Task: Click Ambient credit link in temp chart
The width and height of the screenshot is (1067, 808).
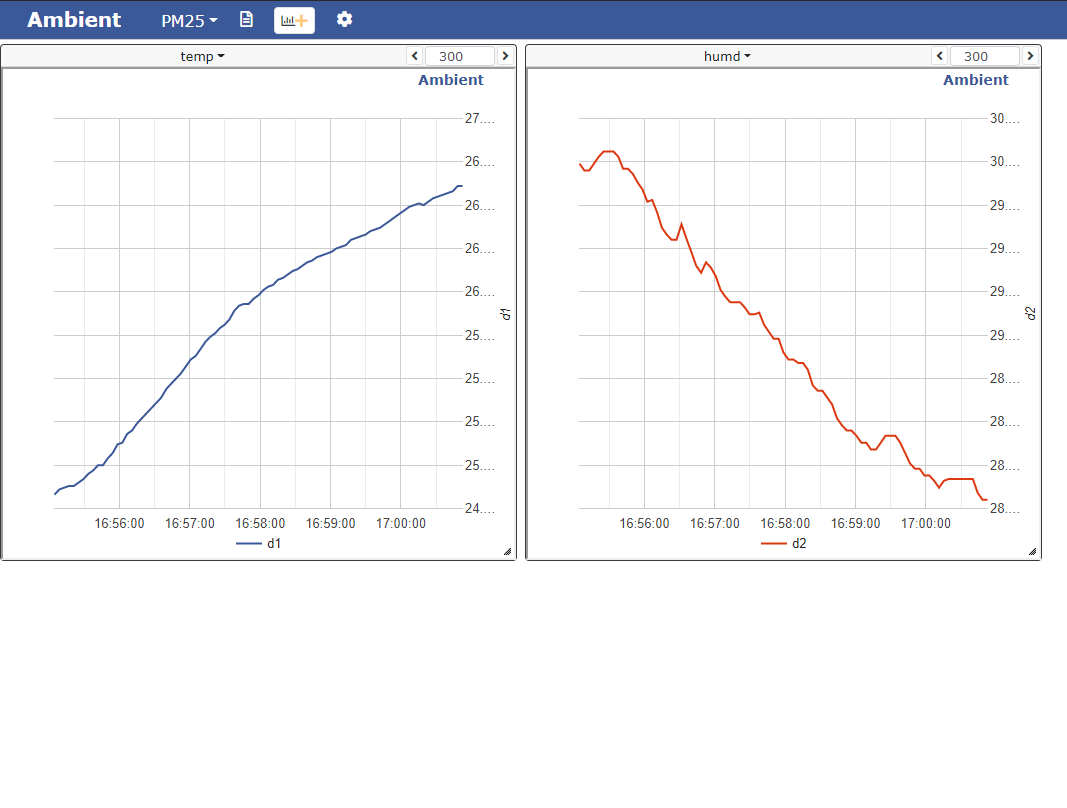Action: [450, 80]
